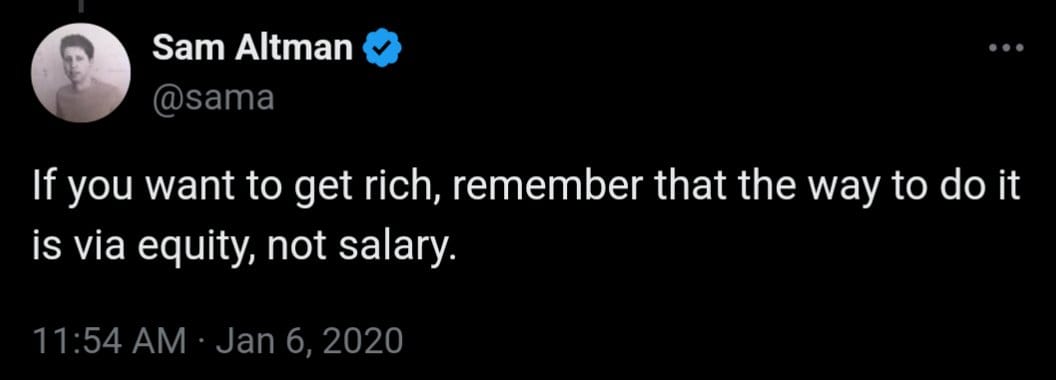
Task: Click the Jan 6, 2020 date
Action: click(x=310, y=341)
